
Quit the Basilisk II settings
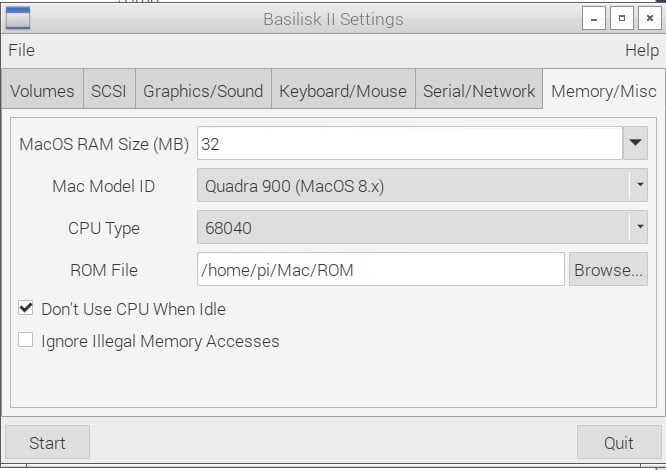619,442
